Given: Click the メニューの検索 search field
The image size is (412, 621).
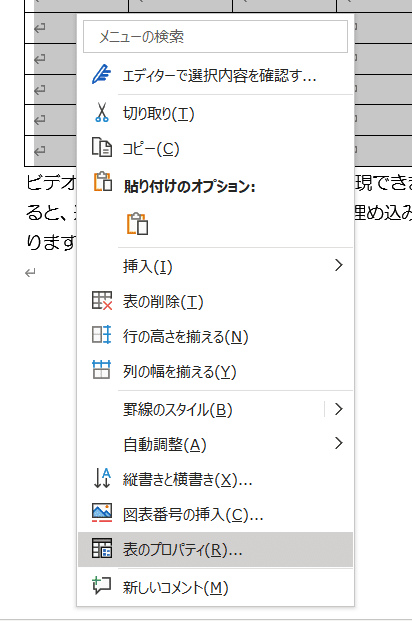Looking at the screenshot, I should pyautogui.click(x=215, y=36).
